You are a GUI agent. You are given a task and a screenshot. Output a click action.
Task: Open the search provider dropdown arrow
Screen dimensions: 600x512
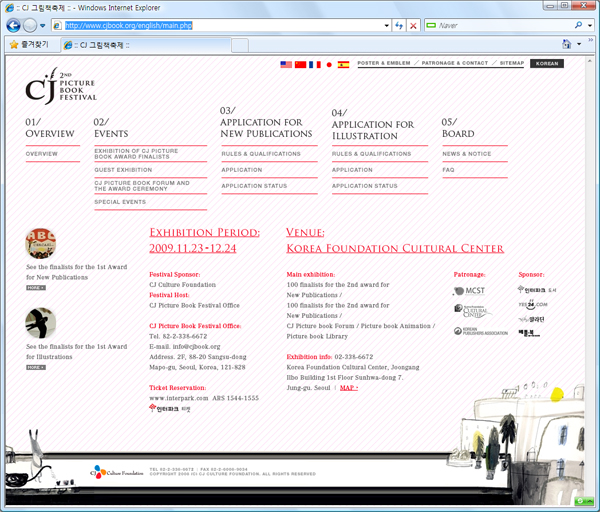click(590, 26)
